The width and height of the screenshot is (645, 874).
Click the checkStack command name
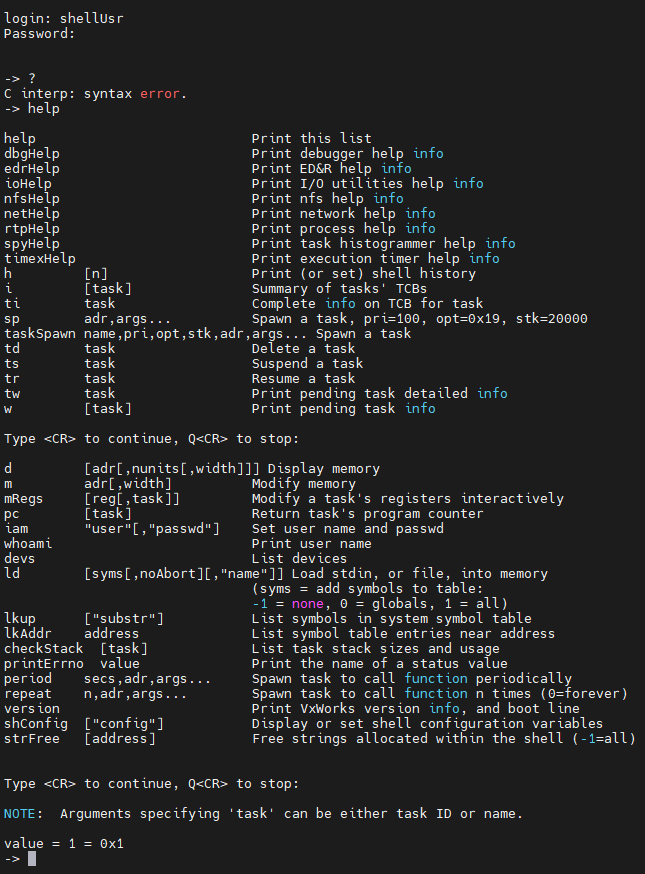click(x=44, y=649)
